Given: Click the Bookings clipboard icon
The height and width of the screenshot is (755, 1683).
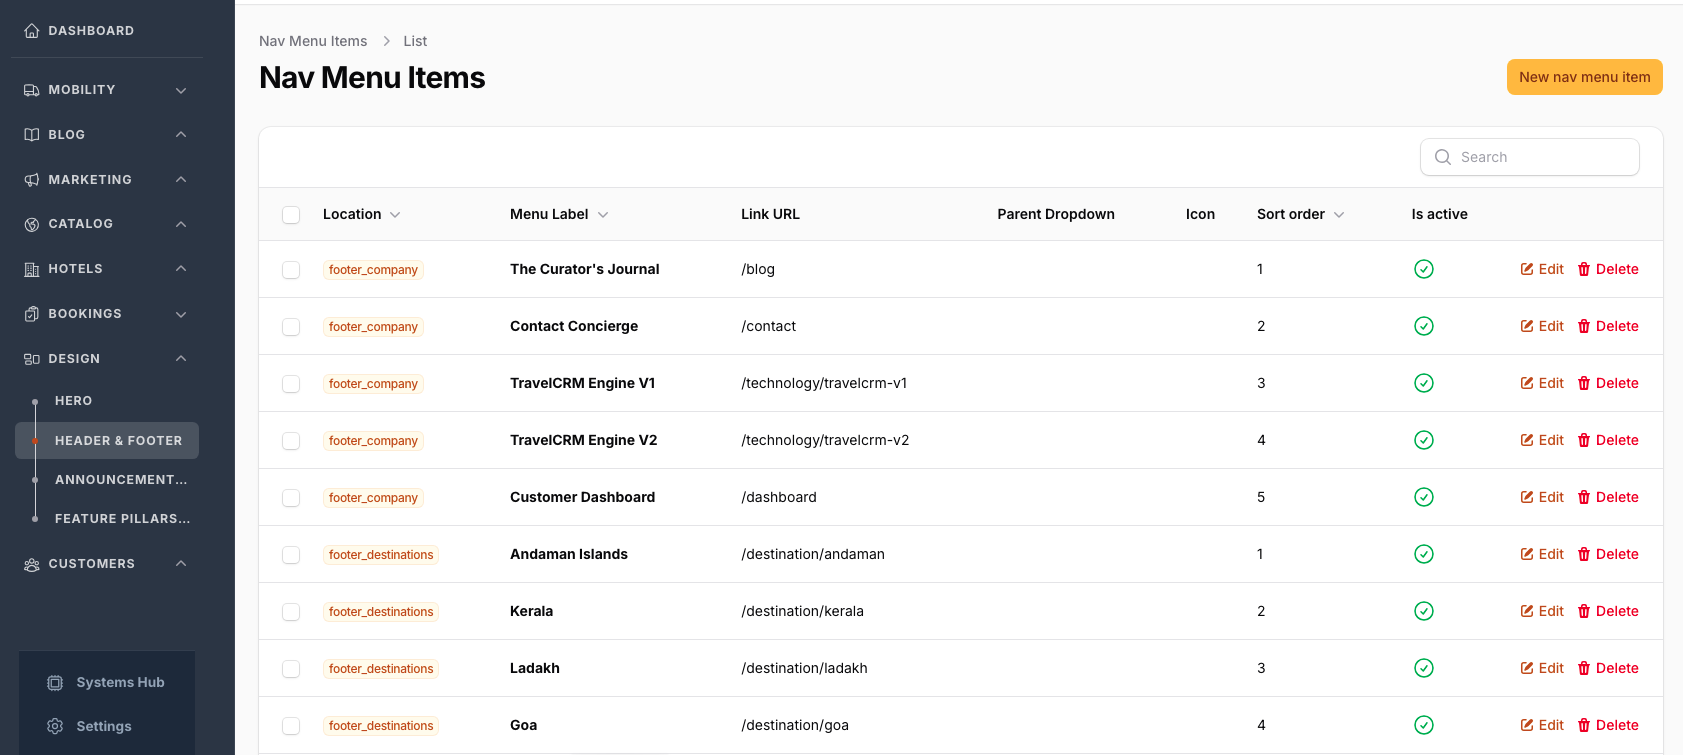Looking at the screenshot, I should 32,314.
